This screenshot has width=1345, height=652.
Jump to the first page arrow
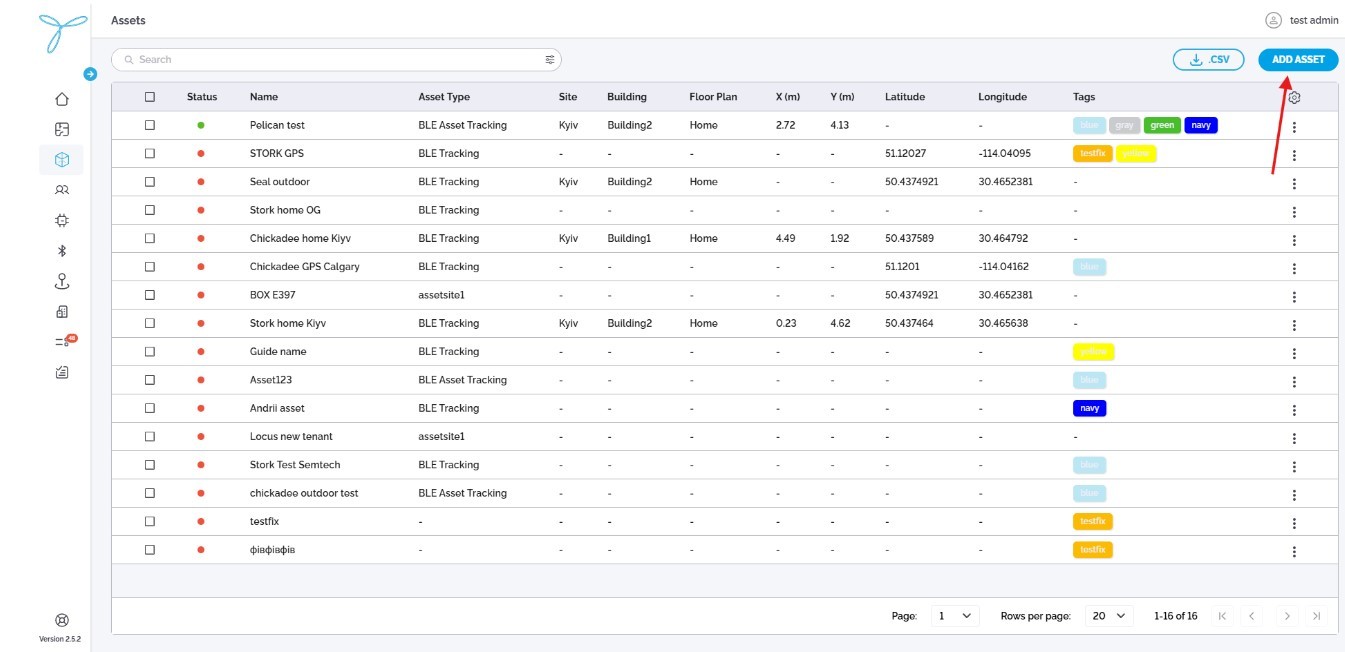pos(1221,616)
